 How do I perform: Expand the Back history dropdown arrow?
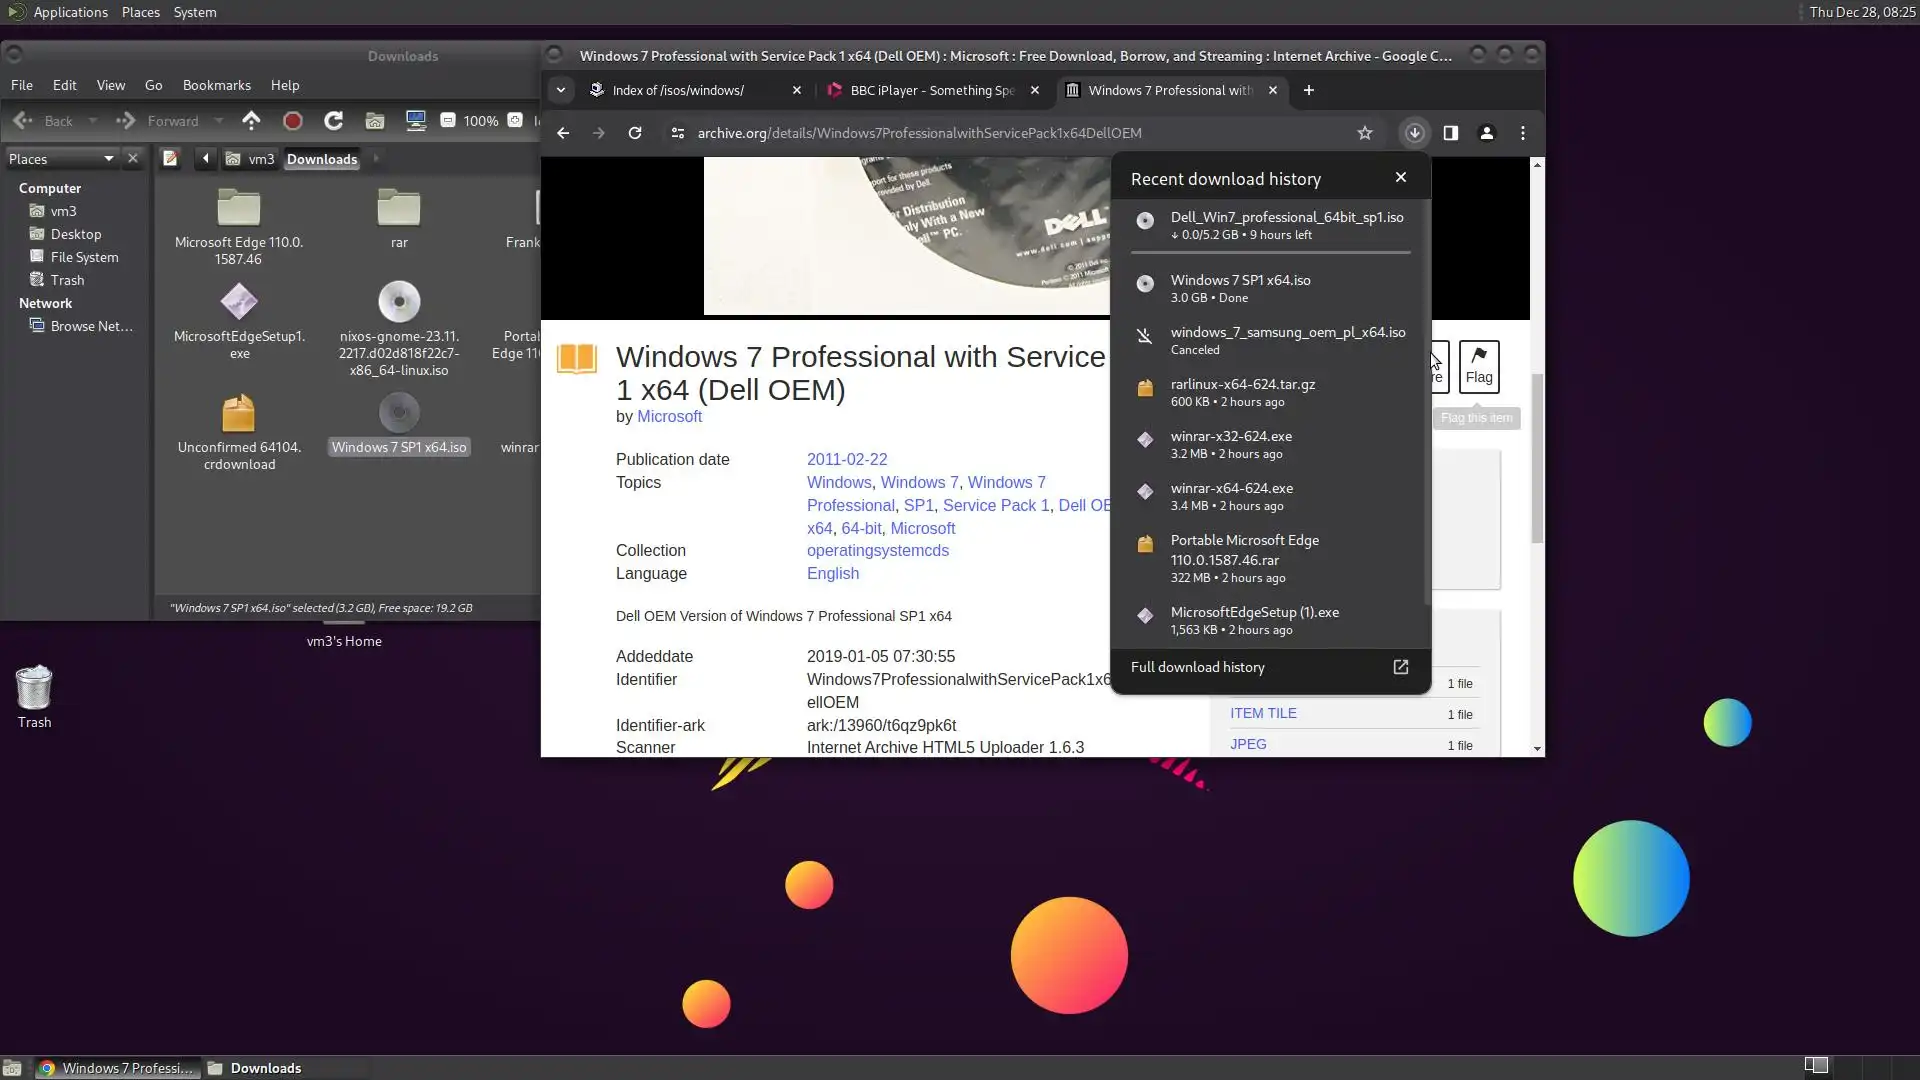pos(93,121)
